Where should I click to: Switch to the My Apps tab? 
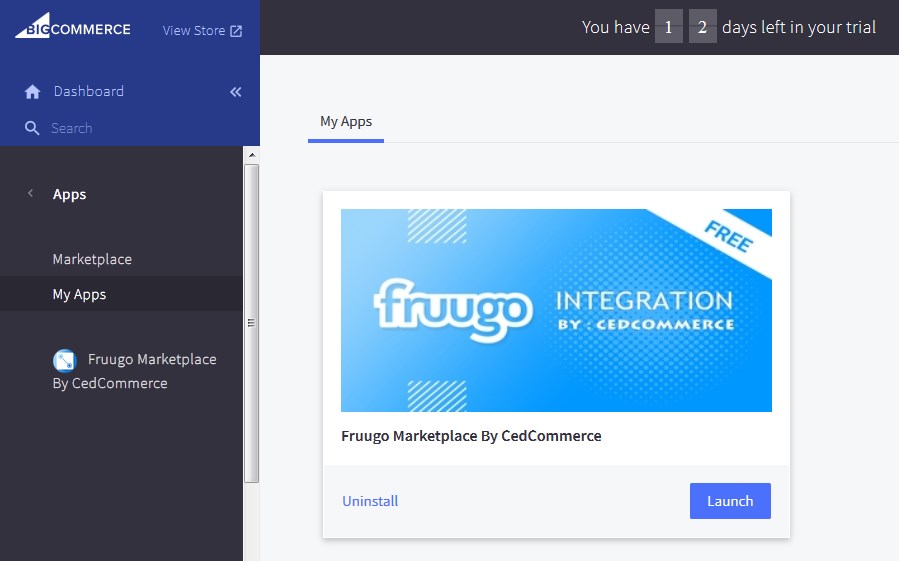(x=346, y=122)
